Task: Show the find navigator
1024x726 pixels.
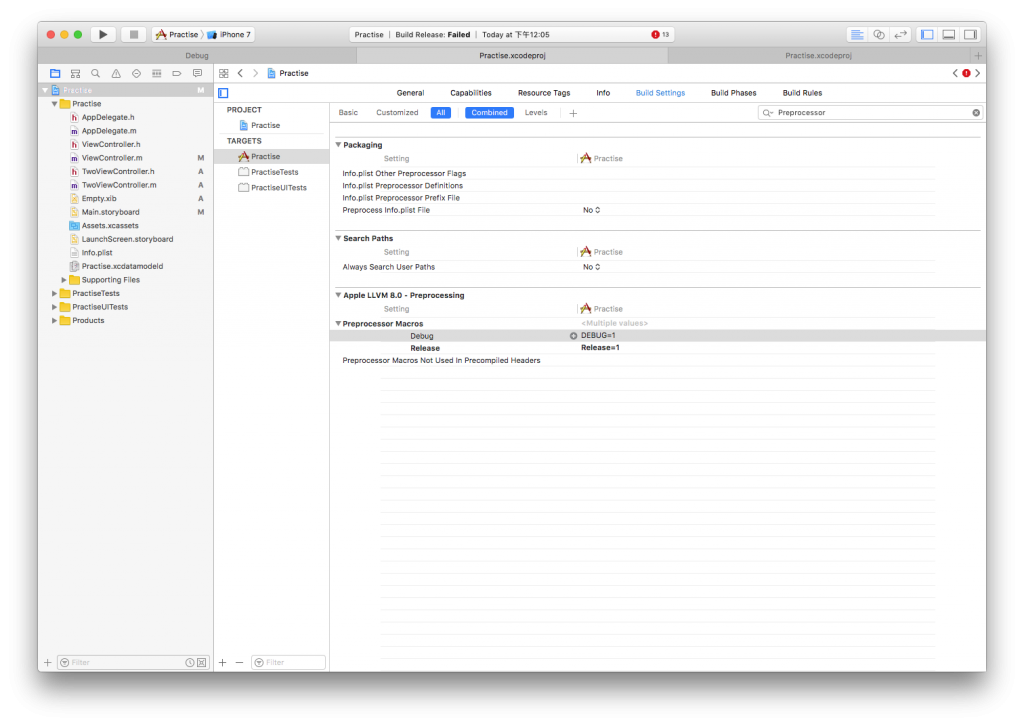Action: [95, 74]
